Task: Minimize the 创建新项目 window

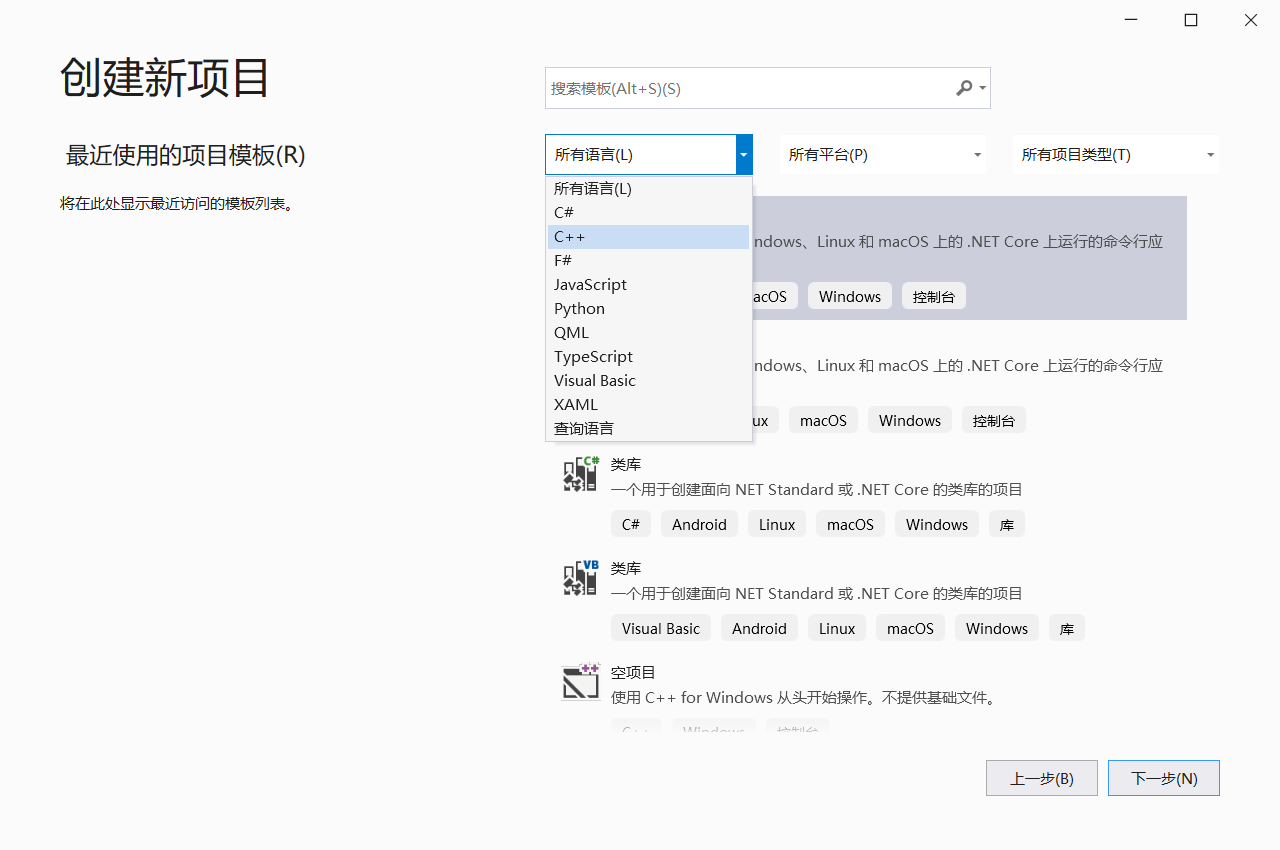Action: pos(1131,20)
